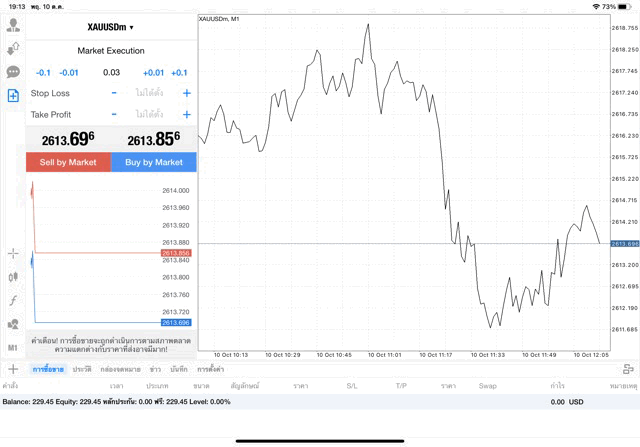This screenshot has width=640, height=447.
Task: Click the Stop Loss value field
Action: tap(150, 93)
